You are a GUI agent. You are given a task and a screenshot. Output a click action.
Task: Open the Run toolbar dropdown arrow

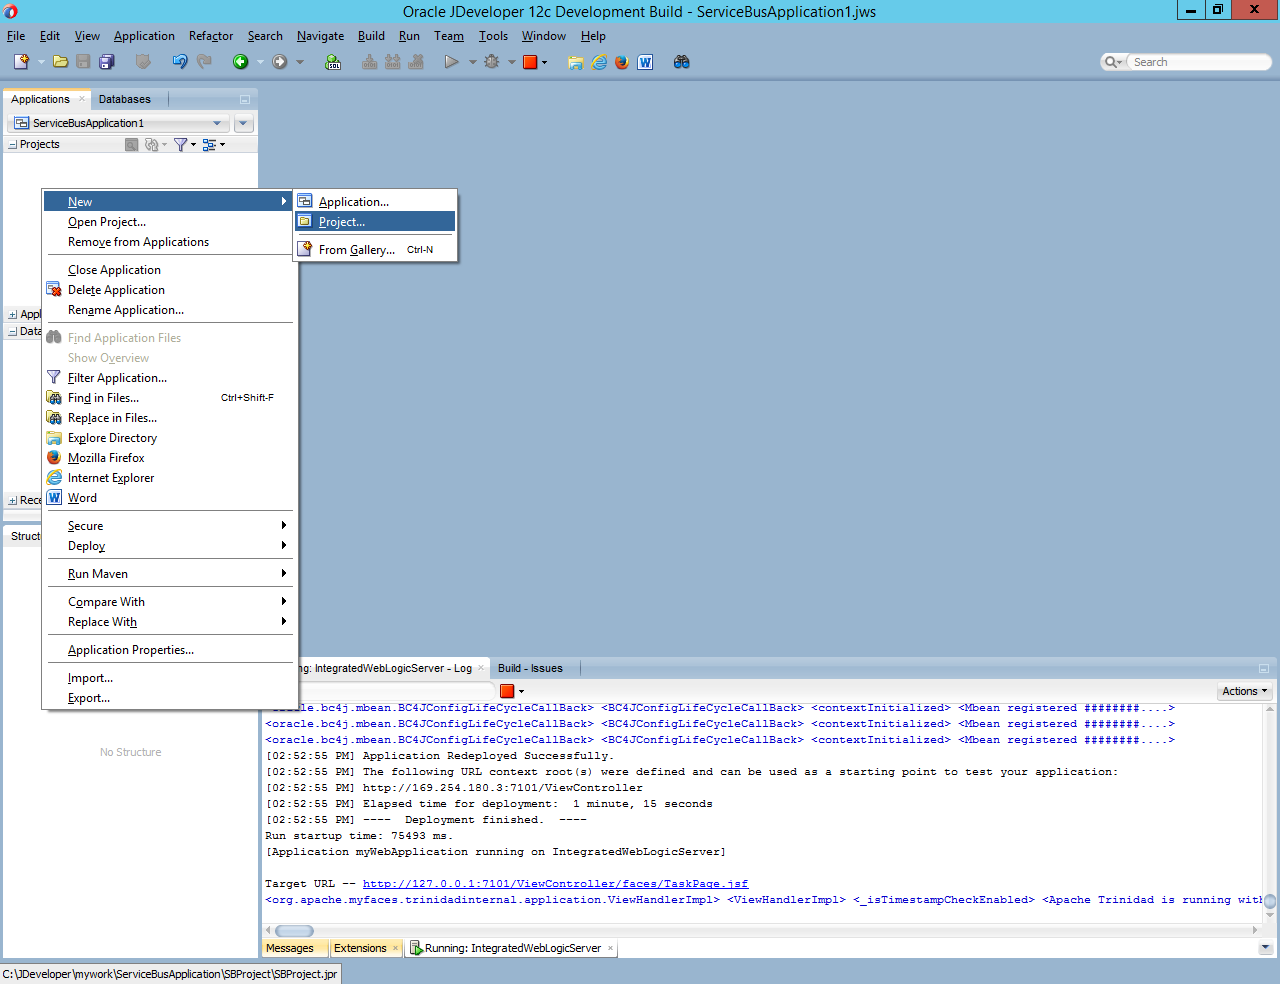[472, 62]
